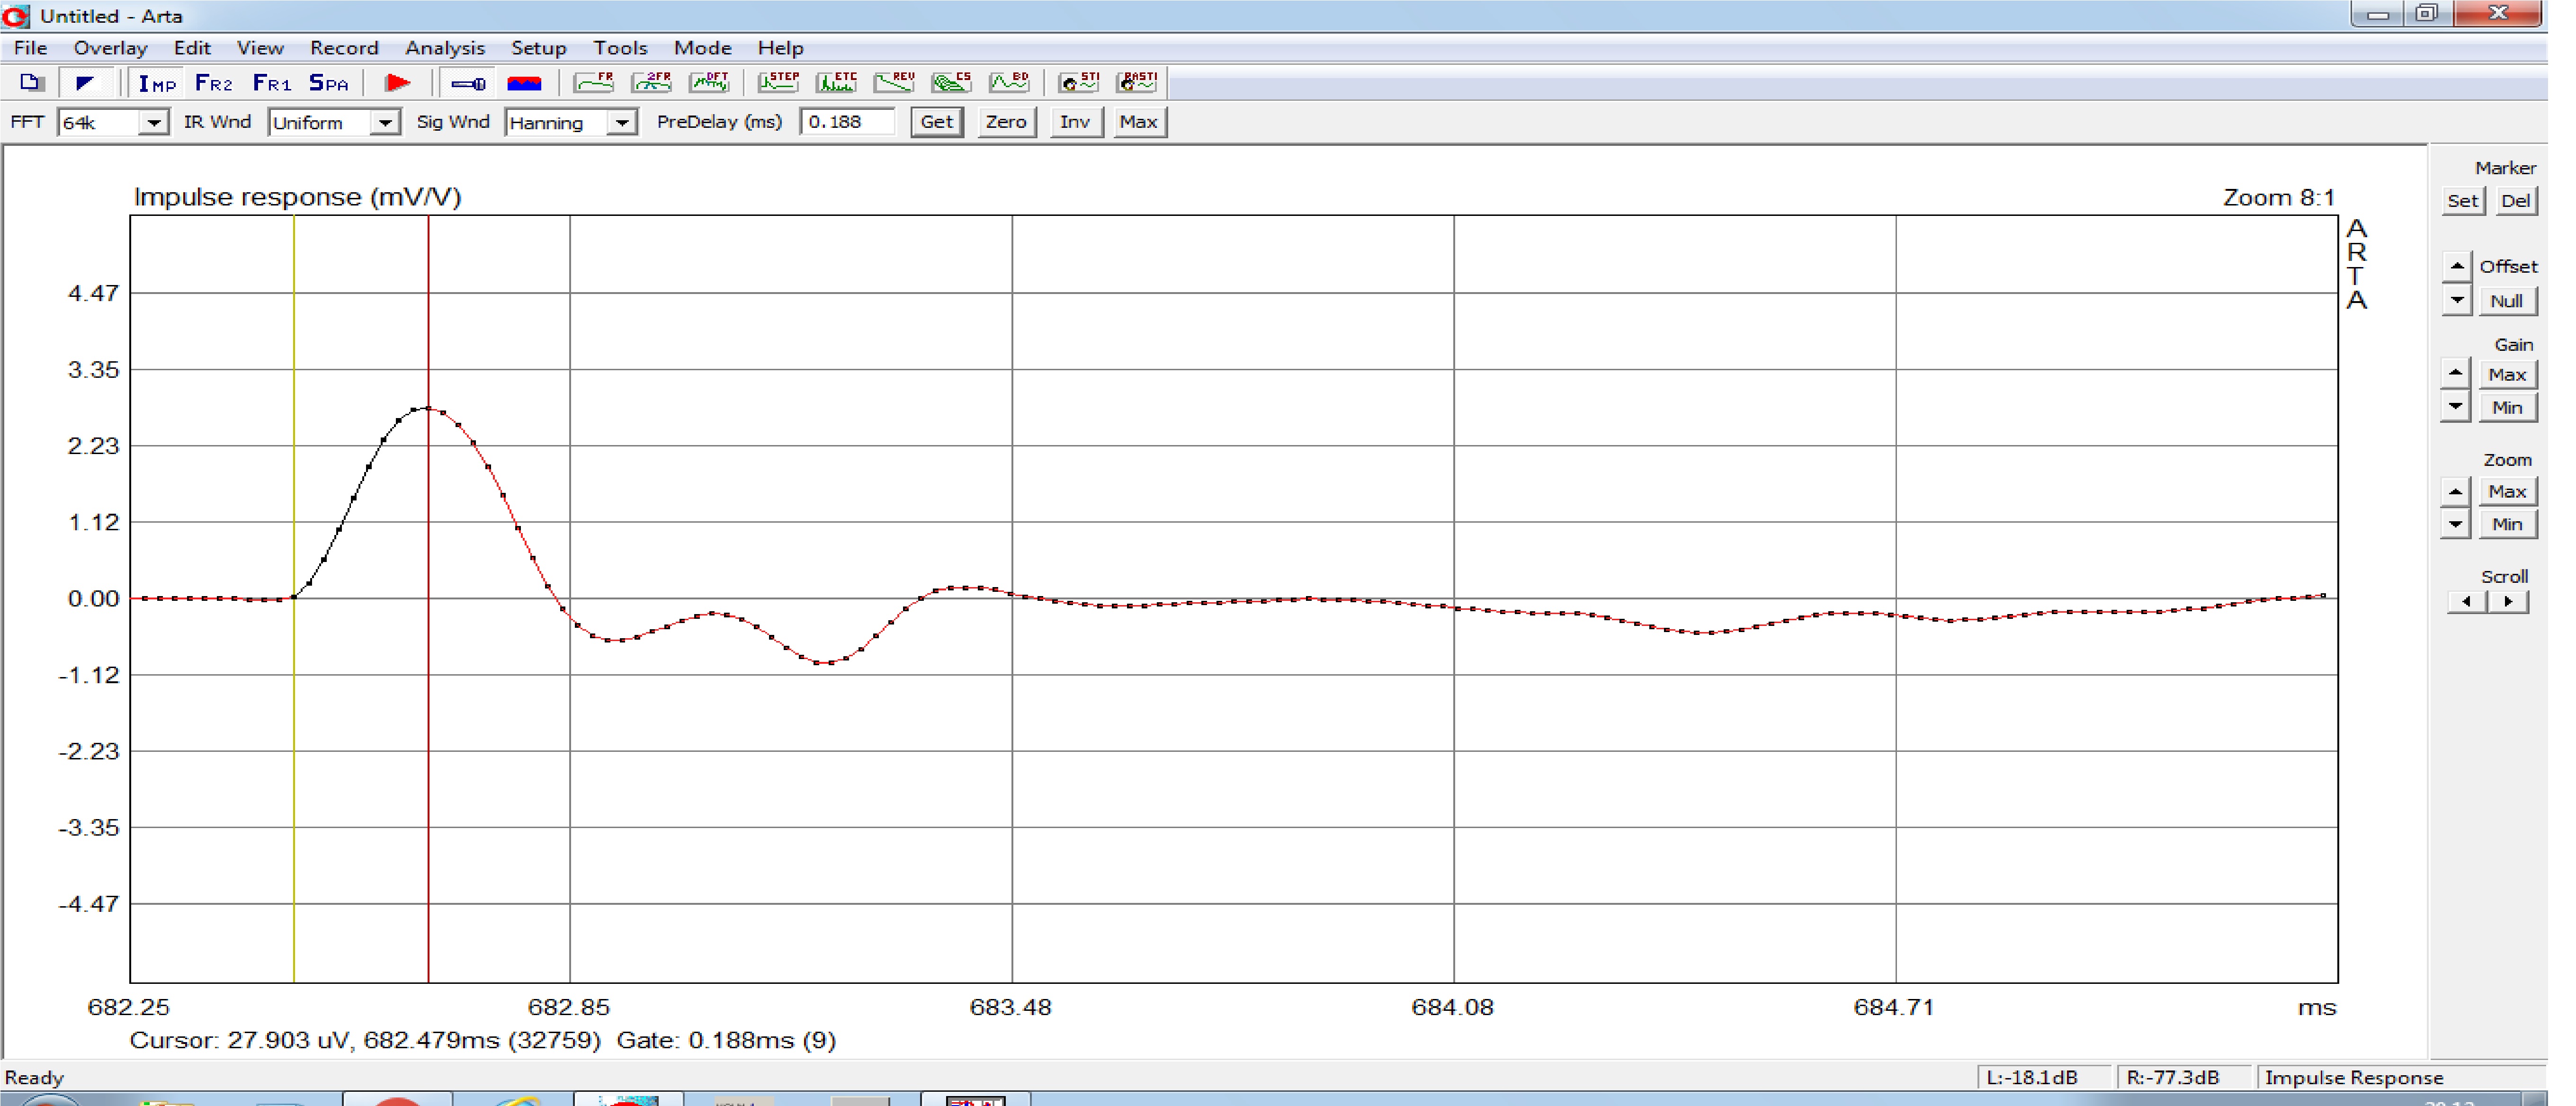Open the STI speech transmission icon
This screenshot has height=1106, width=2576.
pos(1079,83)
